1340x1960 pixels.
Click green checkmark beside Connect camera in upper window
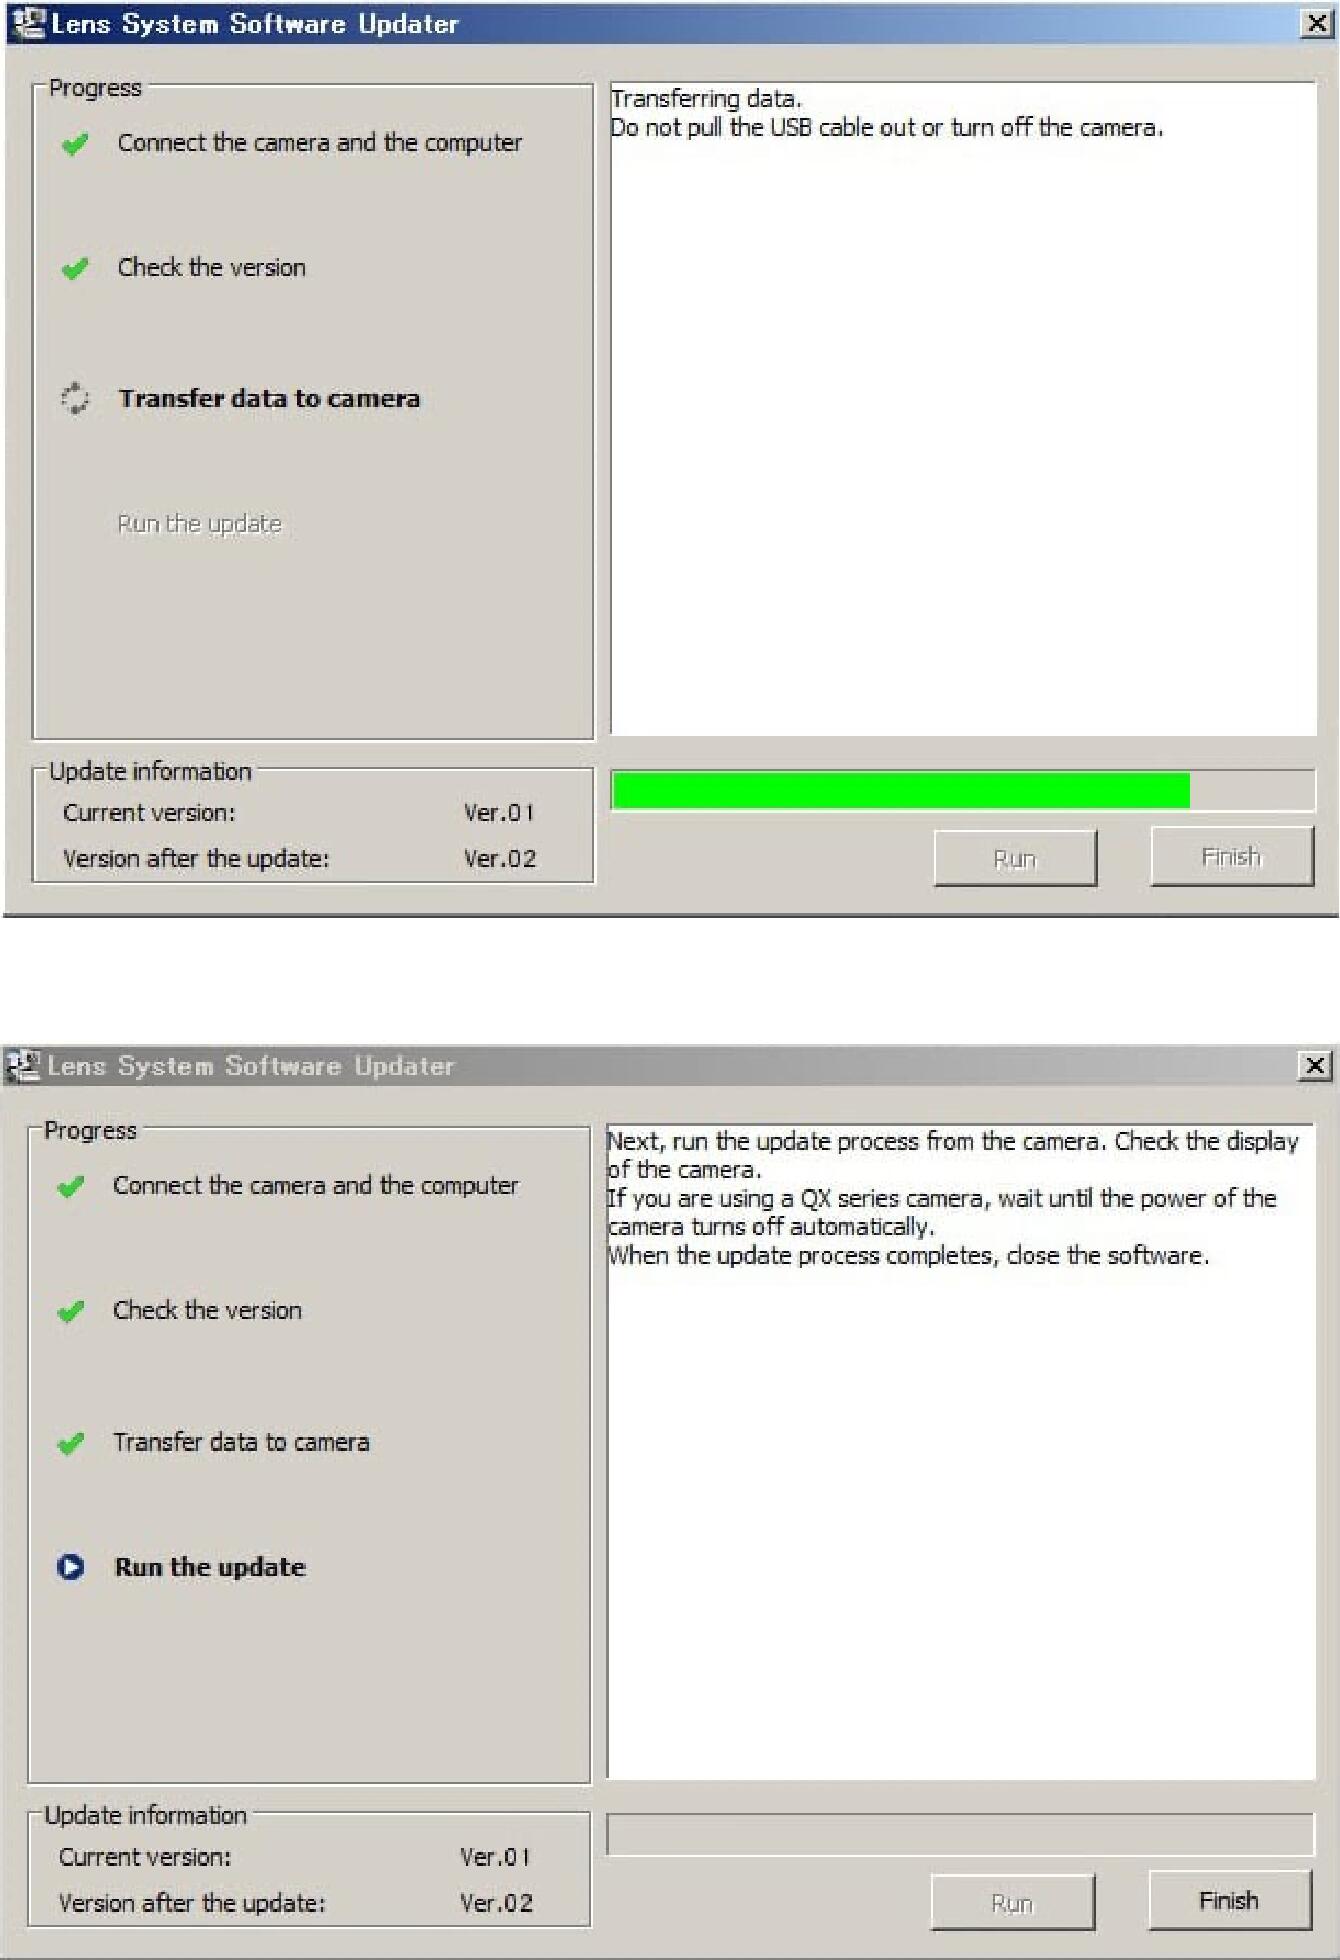click(x=75, y=145)
